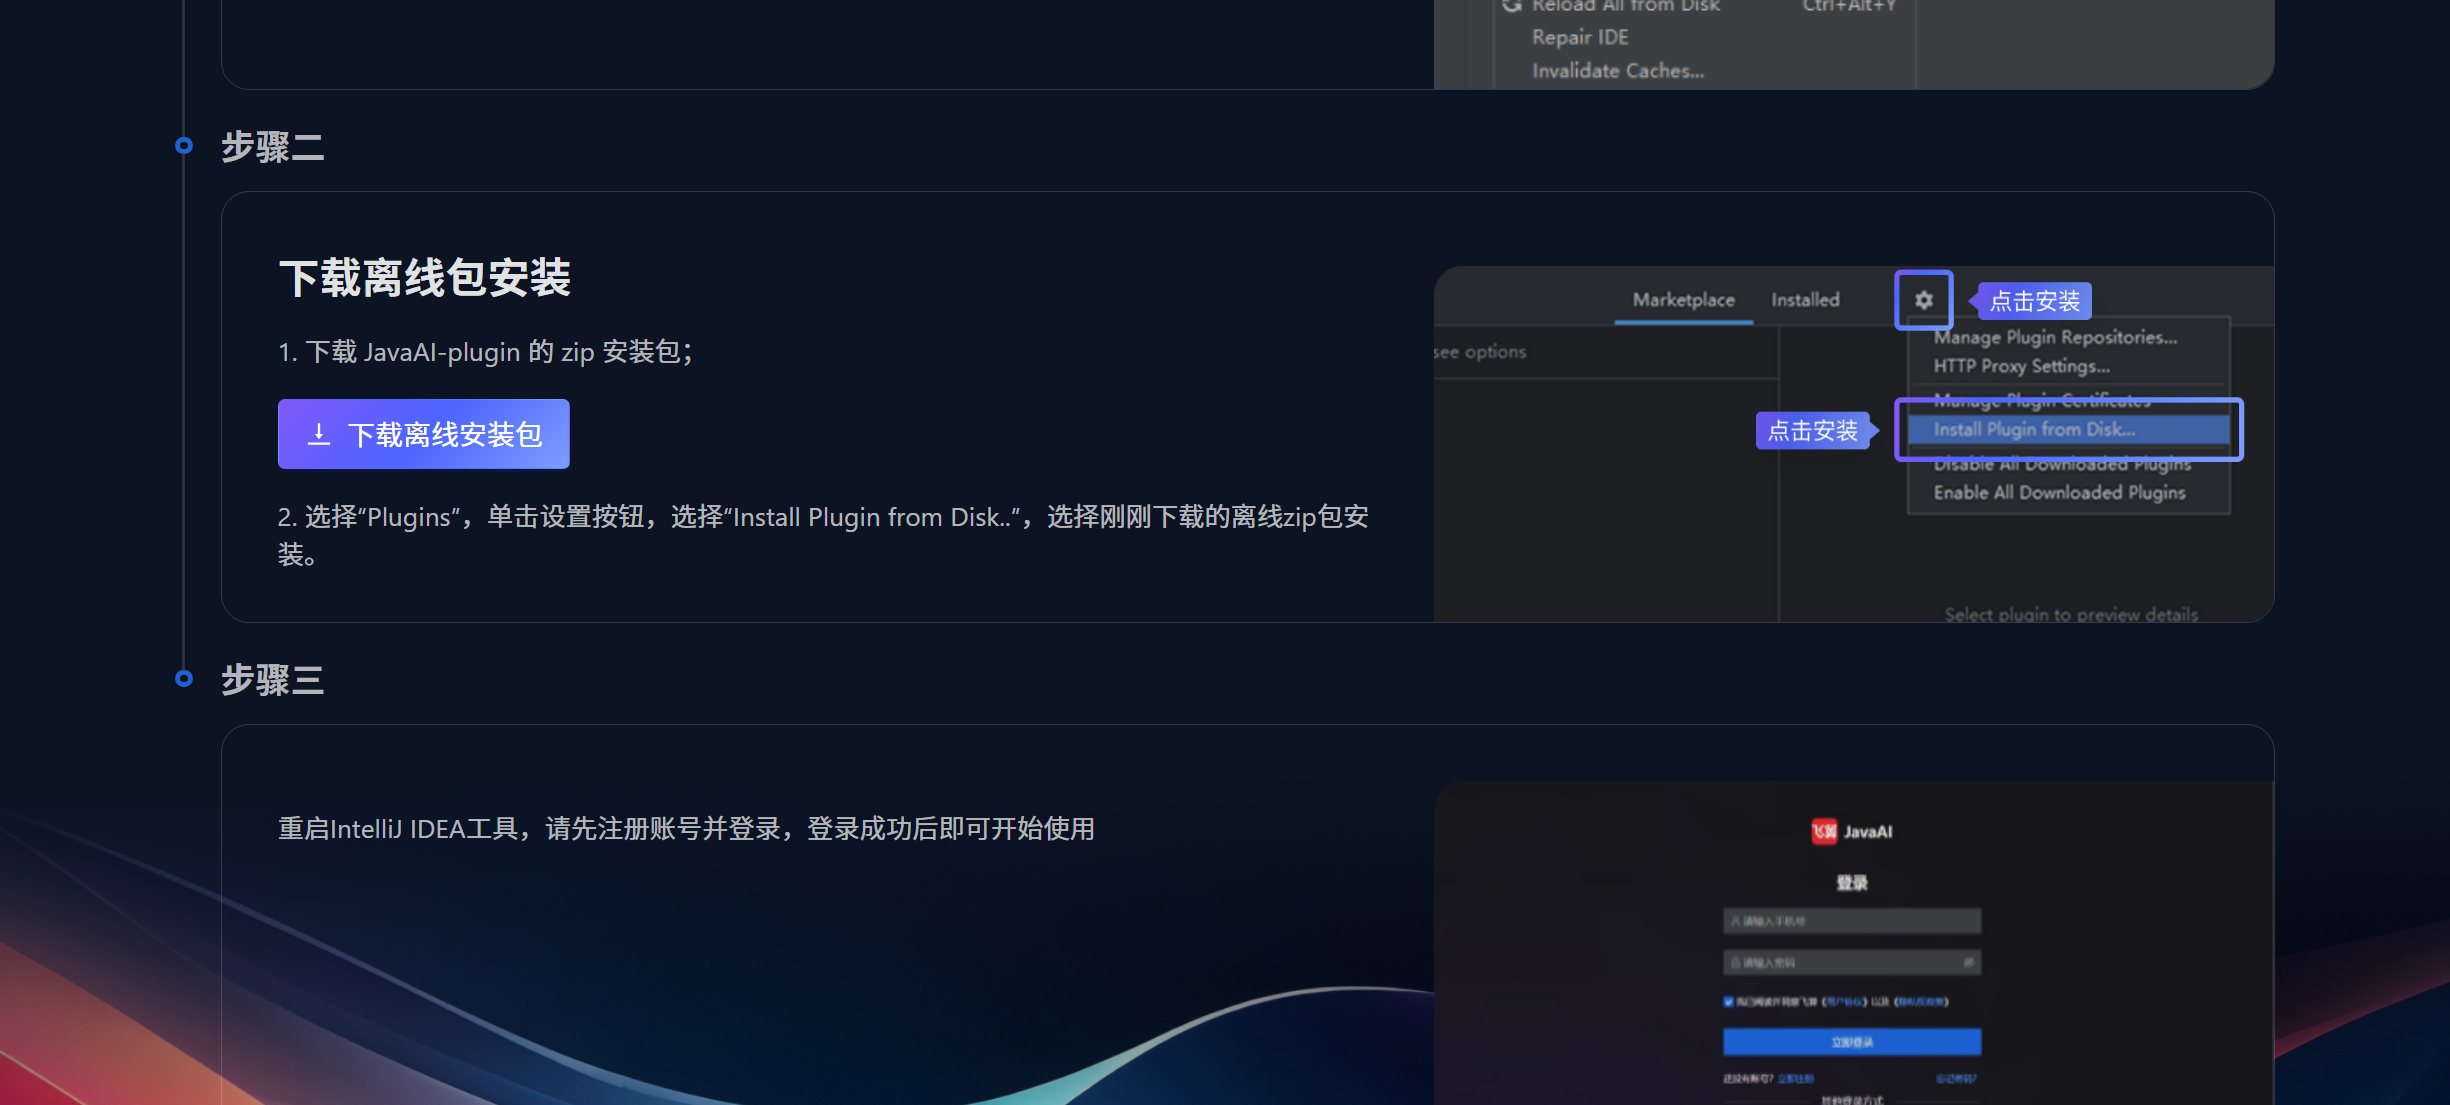
Task: Click the download icon inside the 下载离线安装包 button
Action: click(x=319, y=433)
